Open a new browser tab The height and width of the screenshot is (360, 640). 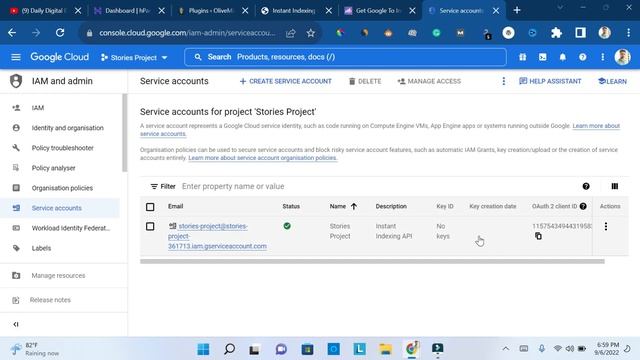click(517, 11)
